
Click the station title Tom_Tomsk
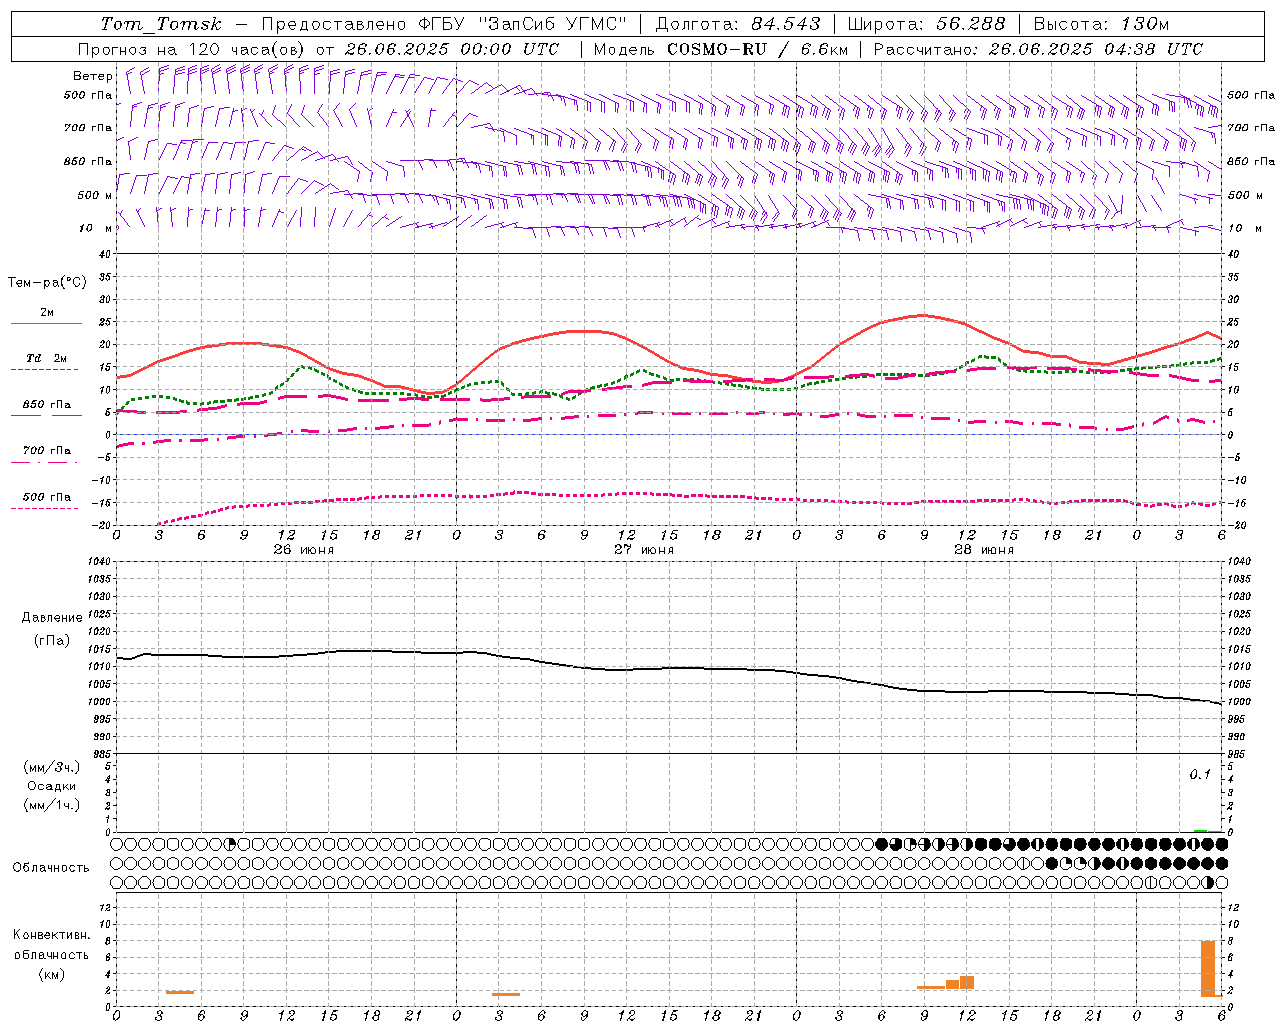point(162,24)
